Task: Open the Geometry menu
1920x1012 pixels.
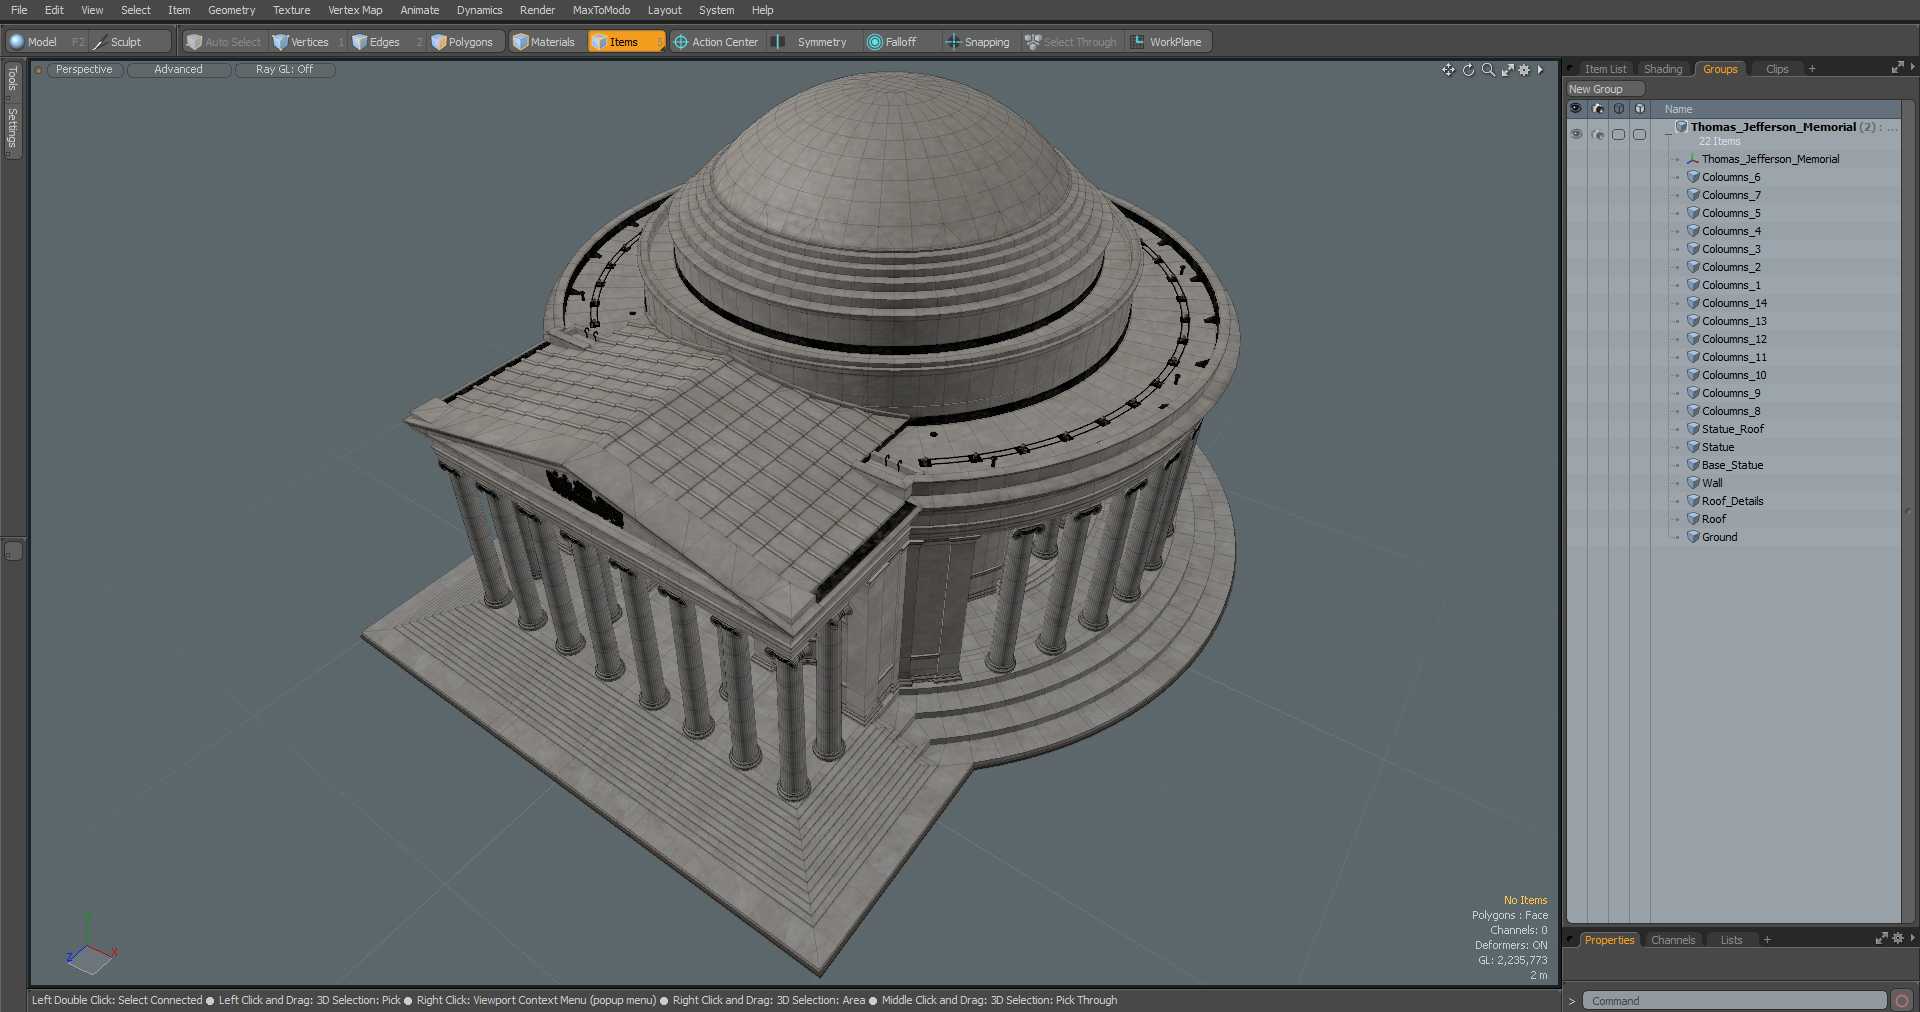Action: [x=231, y=10]
